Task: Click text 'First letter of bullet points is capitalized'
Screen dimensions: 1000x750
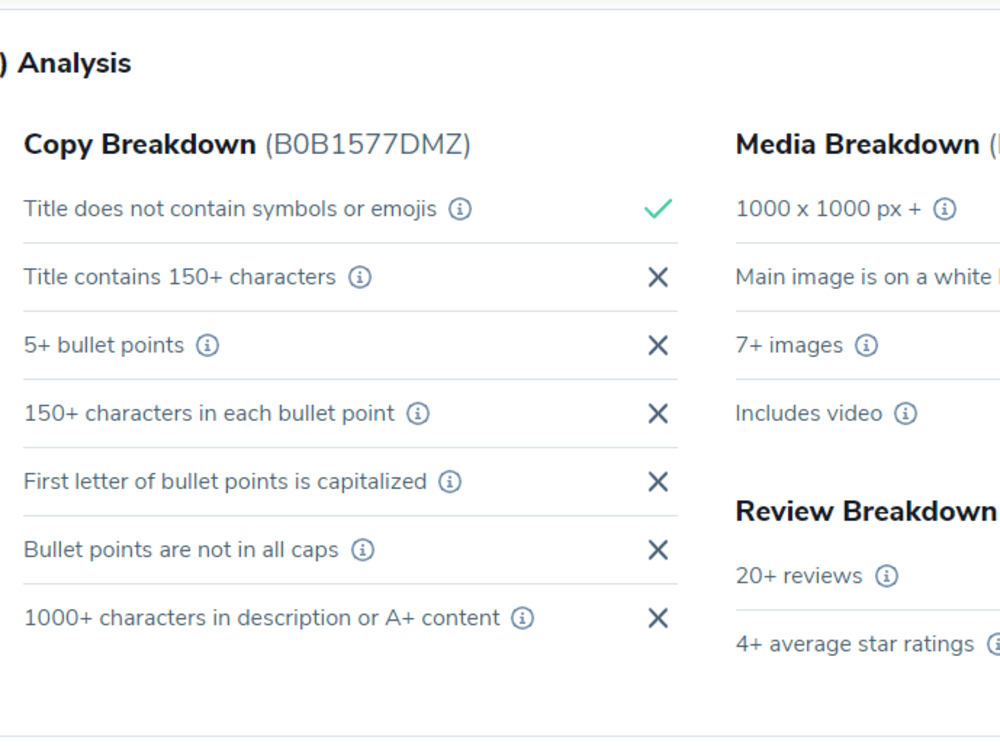Action: [225, 482]
